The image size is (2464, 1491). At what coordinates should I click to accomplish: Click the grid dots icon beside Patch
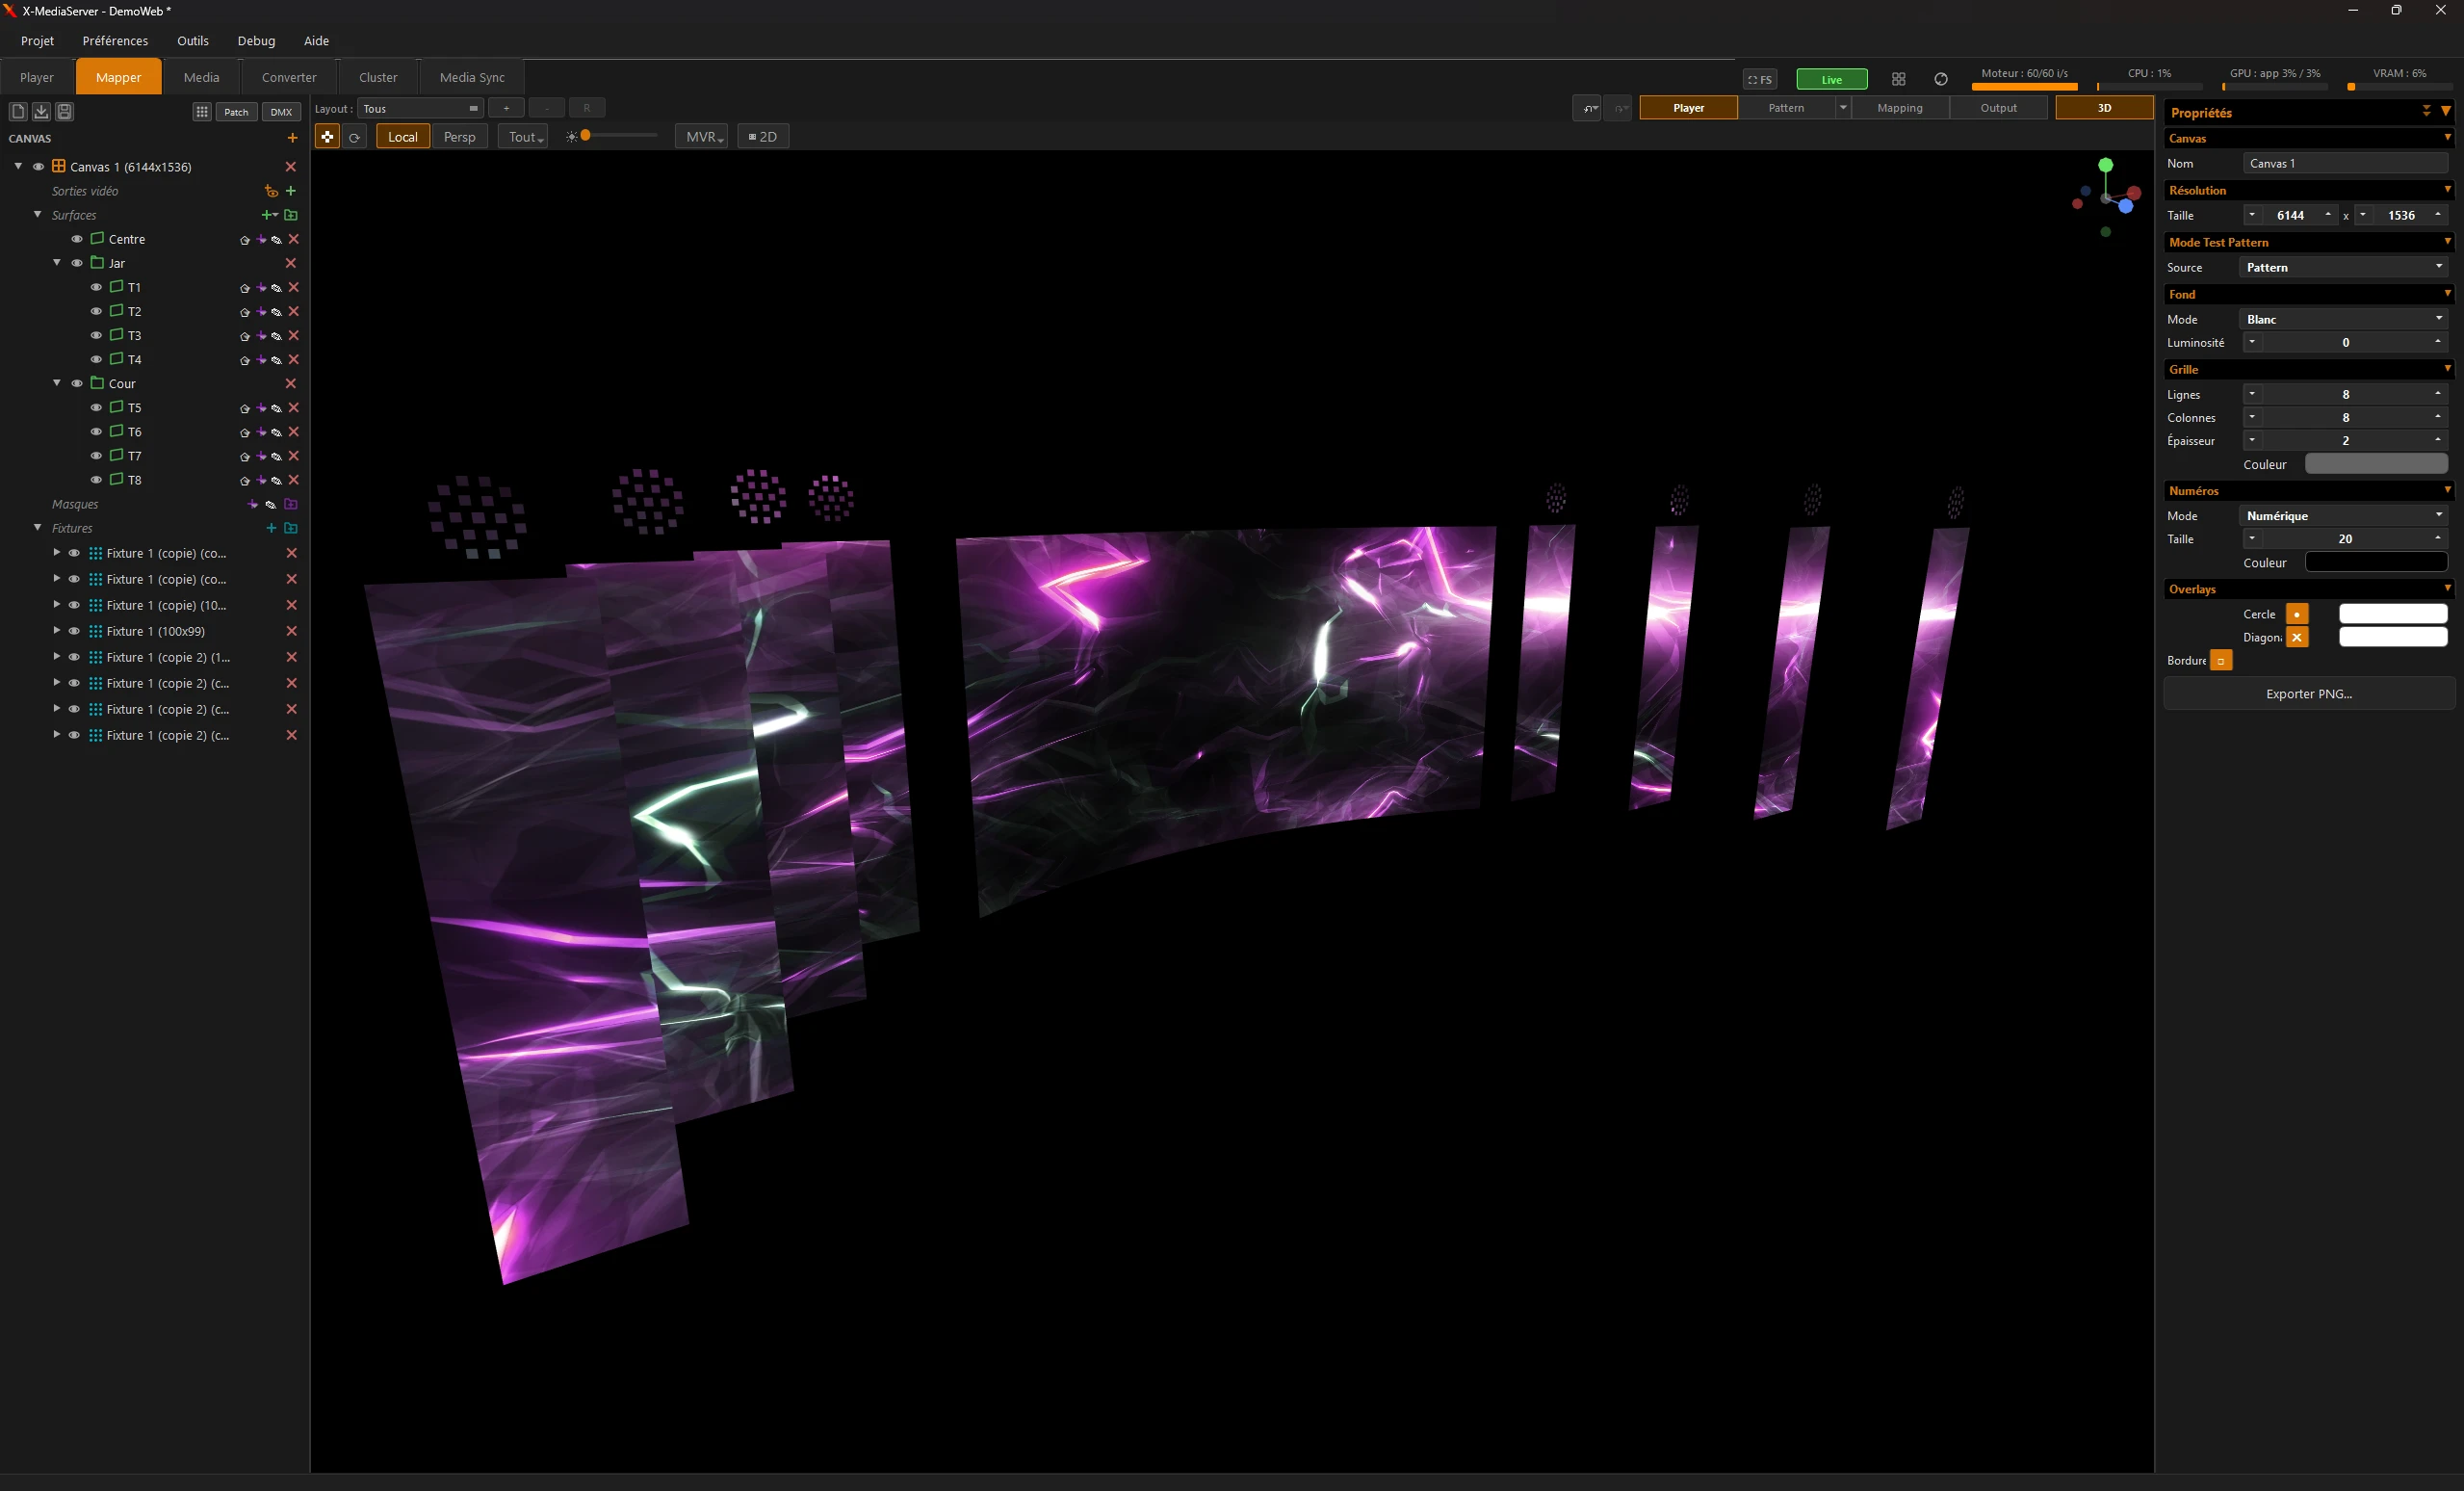click(x=202, y=112)
